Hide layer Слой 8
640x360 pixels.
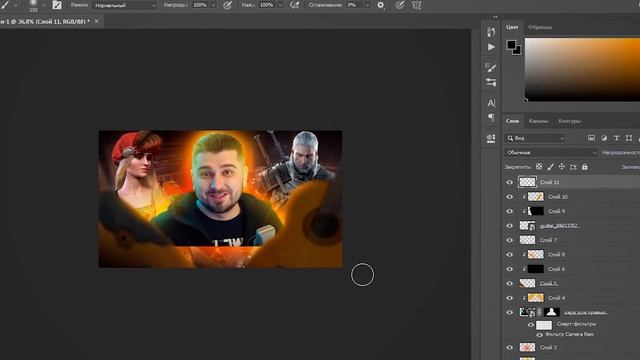509,255
